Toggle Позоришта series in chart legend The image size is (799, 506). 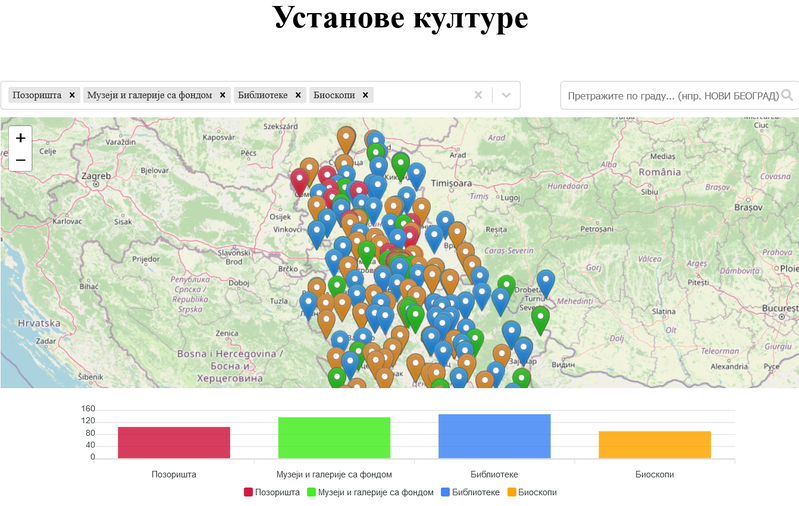pos(272,492)
